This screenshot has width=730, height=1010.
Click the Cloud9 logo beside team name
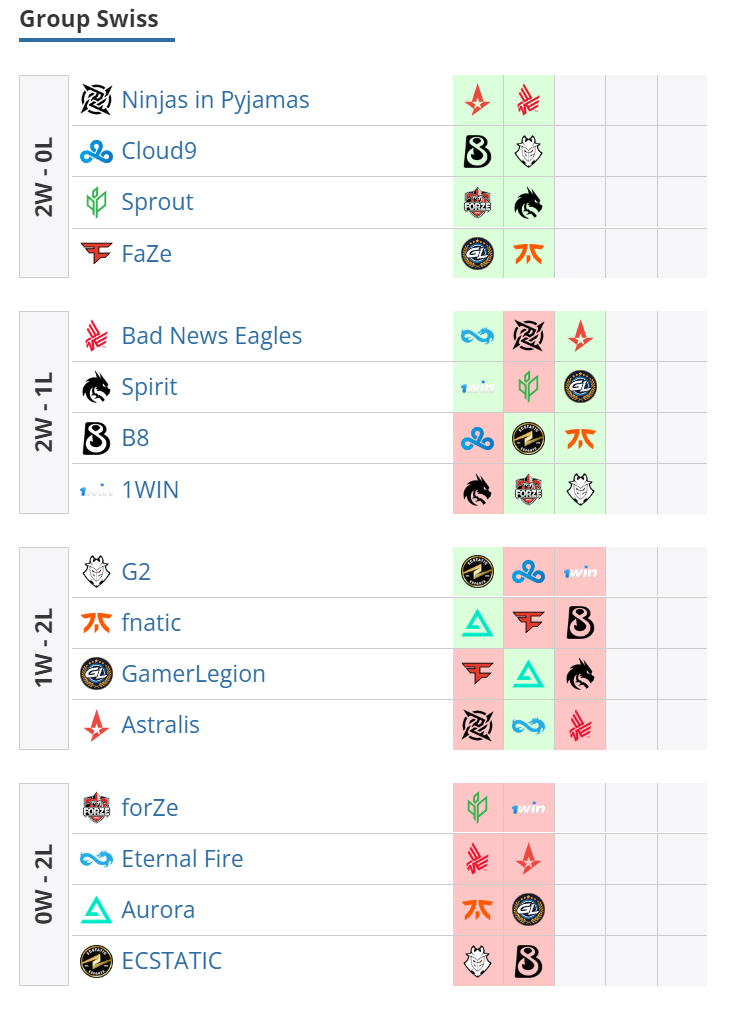(x=97, y=152)
